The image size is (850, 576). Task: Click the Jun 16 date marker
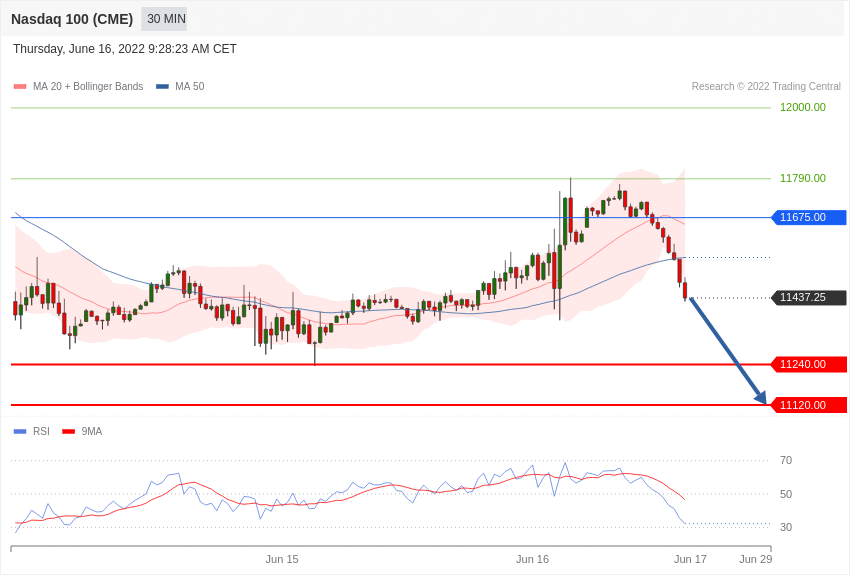coord(532,559)
